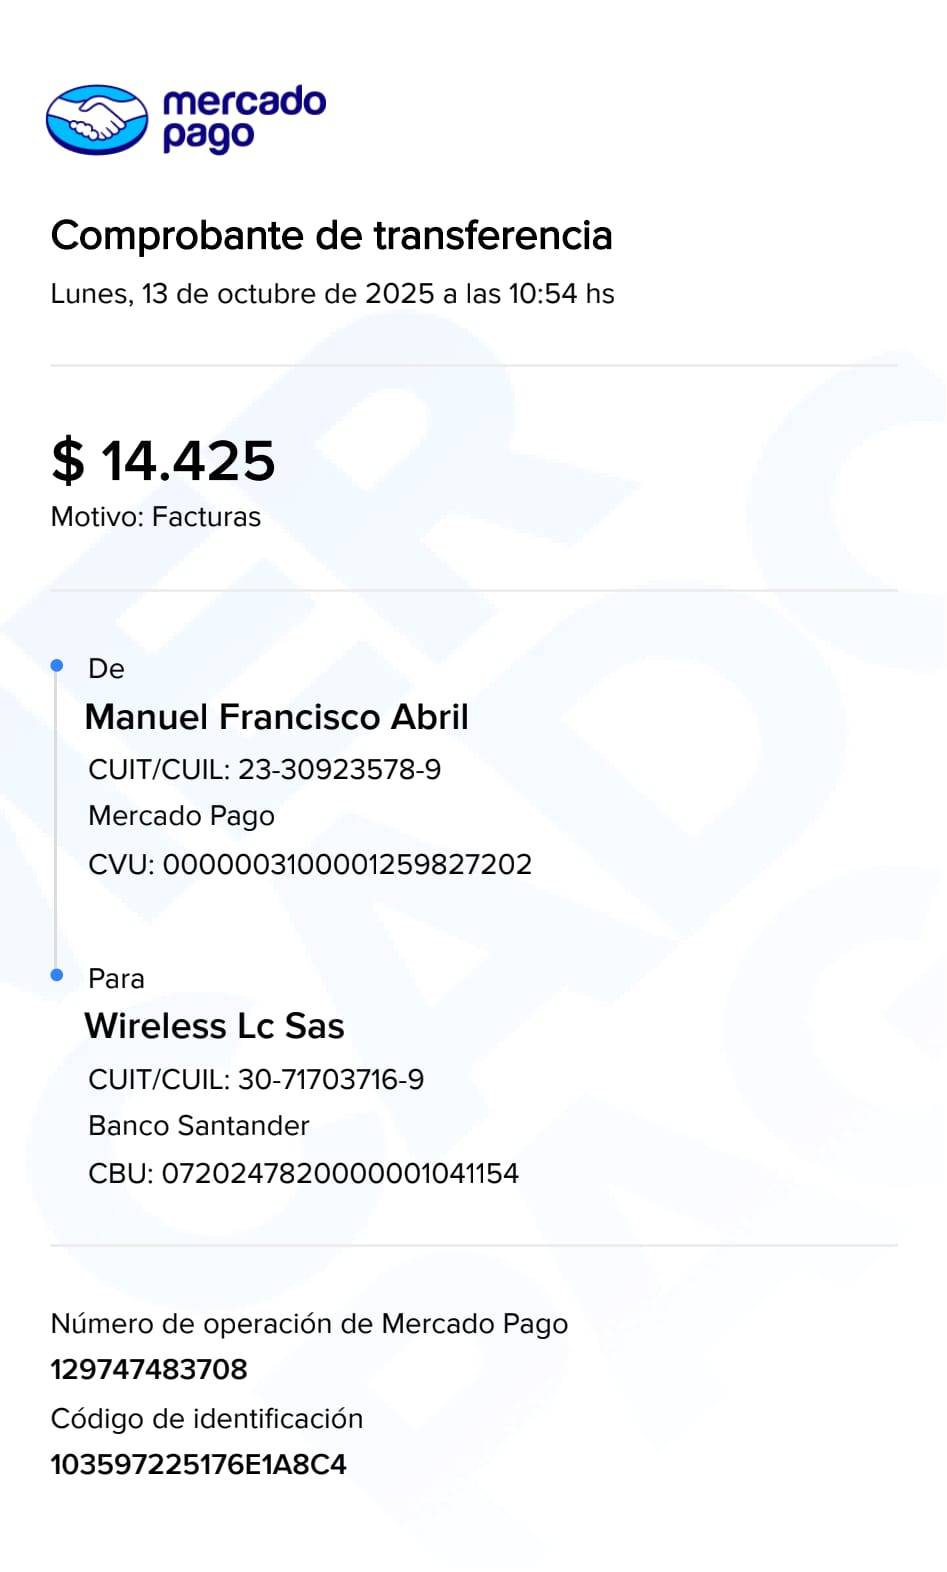Click the "Número de operación de Mercado Pago" label
This screenshot has width=947, height=1572.
tap(309, 1324)
